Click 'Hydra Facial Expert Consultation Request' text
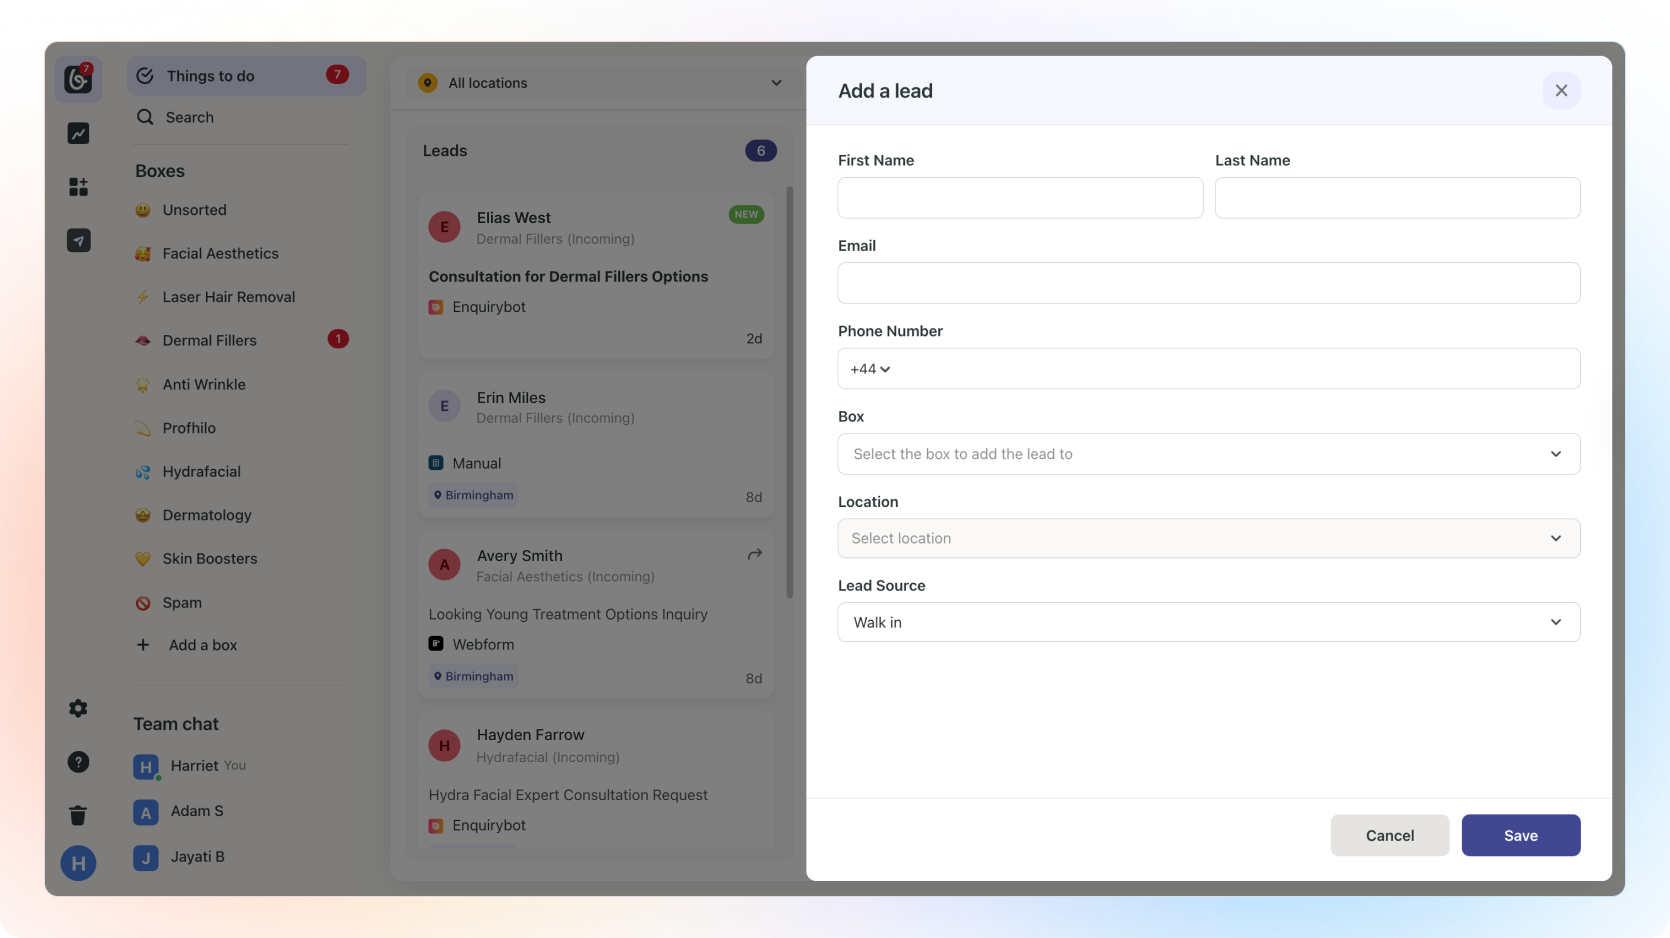 click(568, 795)
